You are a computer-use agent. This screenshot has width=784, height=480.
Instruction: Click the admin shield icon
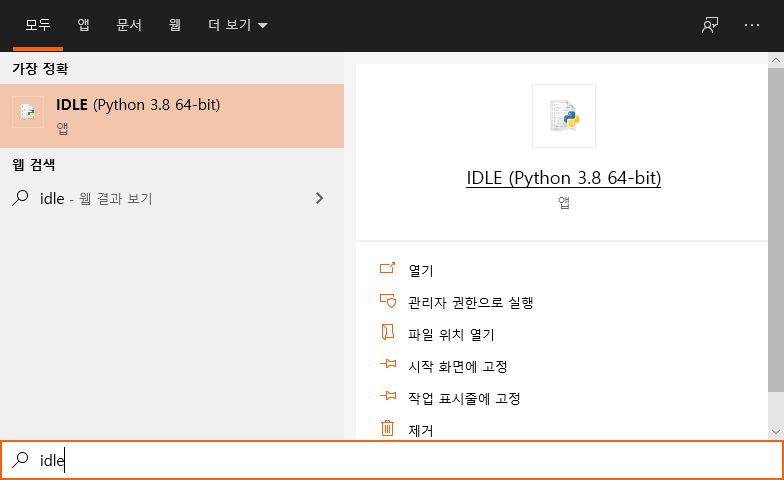click(388, 300)
